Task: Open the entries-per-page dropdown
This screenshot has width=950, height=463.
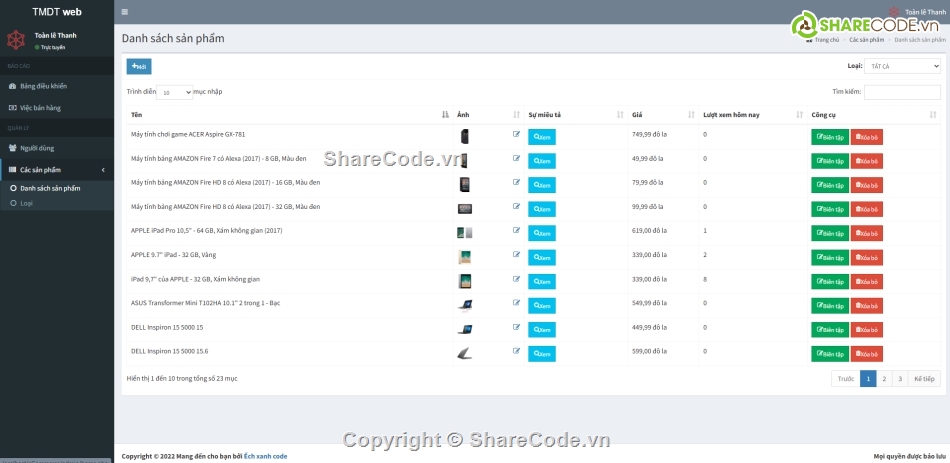Action: point(174,92)
